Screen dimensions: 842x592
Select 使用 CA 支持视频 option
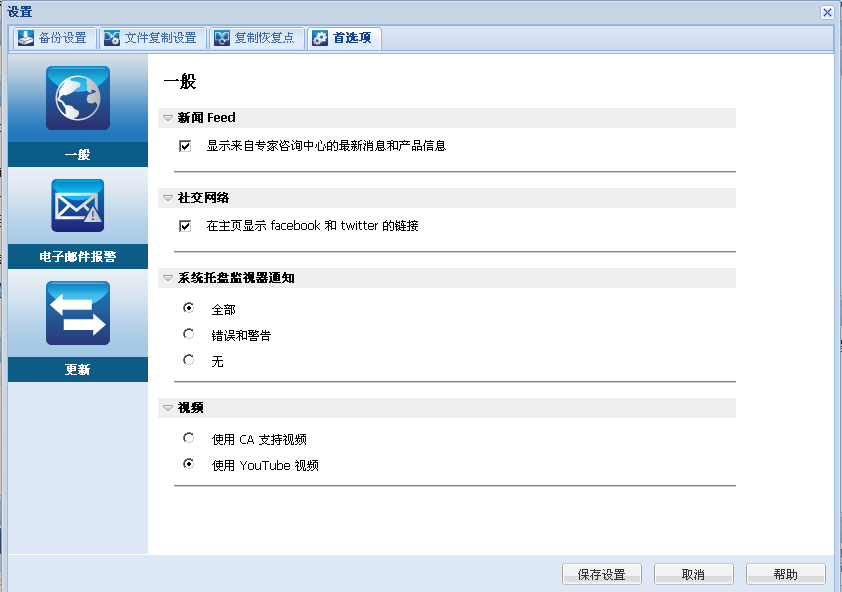pyautogui.click(x=188, y=438)
